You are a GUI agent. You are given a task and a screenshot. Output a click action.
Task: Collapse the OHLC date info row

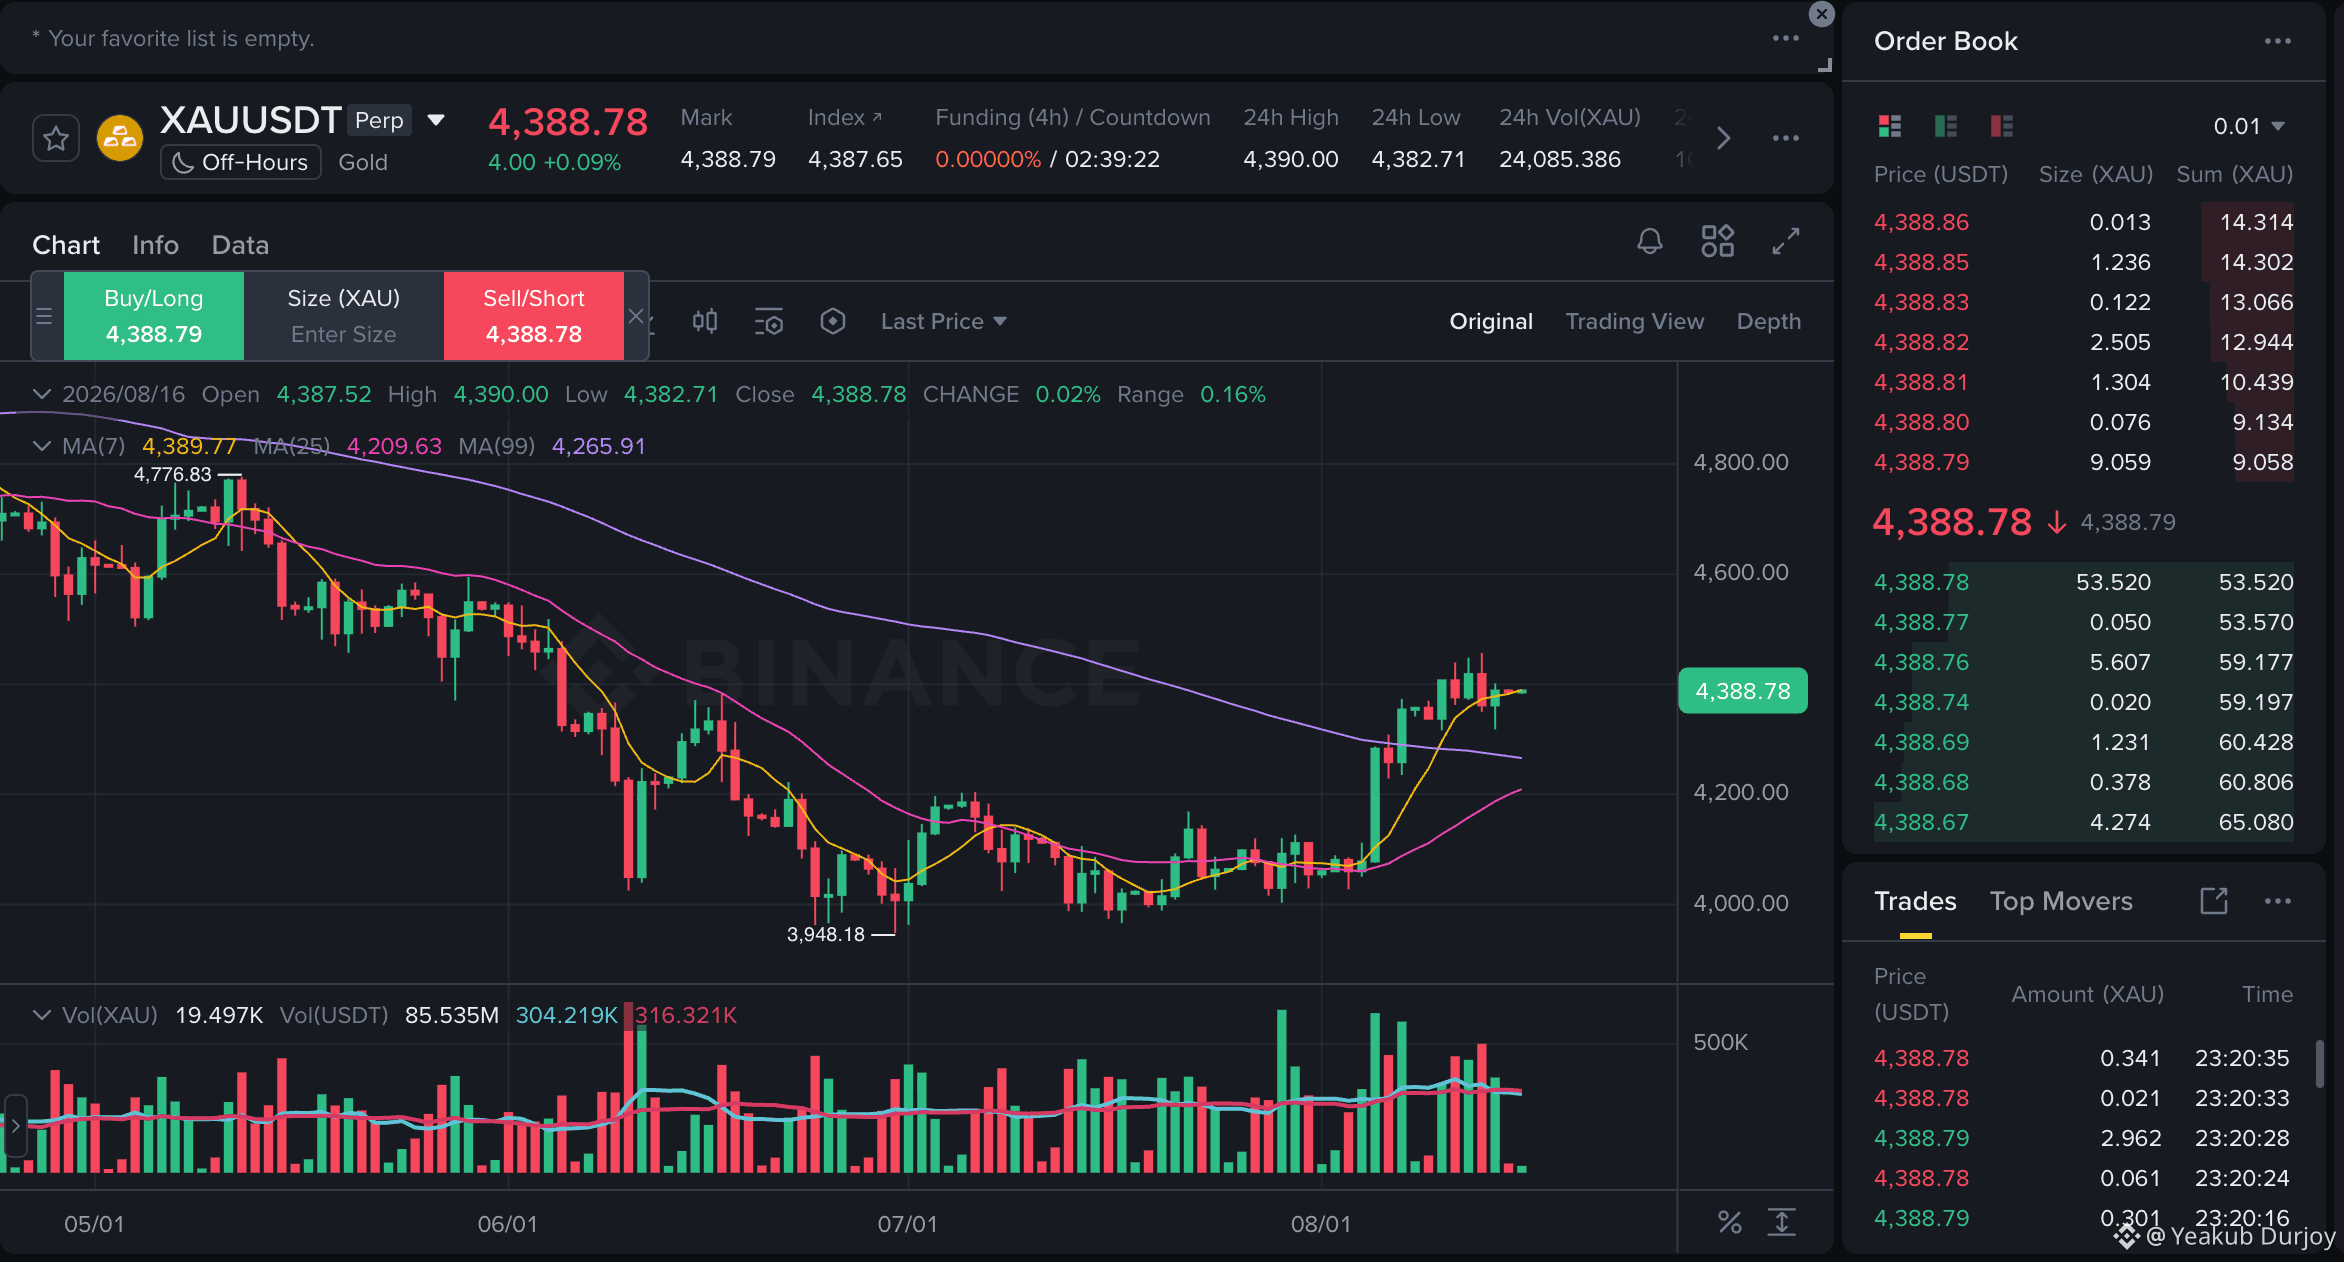click(x=41, y=394)
